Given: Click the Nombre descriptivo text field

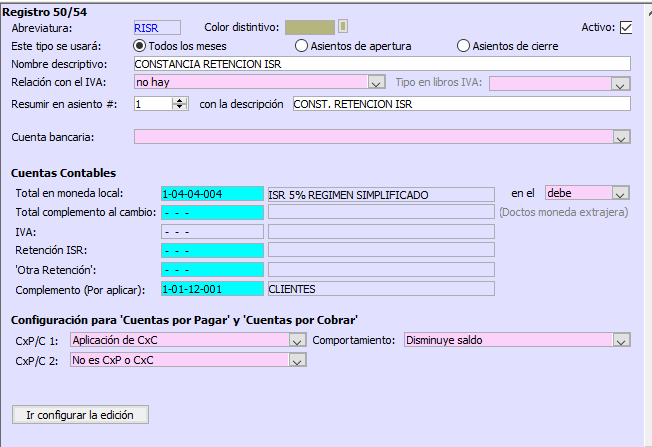Looking at the screenshot, I should [381, 64].
